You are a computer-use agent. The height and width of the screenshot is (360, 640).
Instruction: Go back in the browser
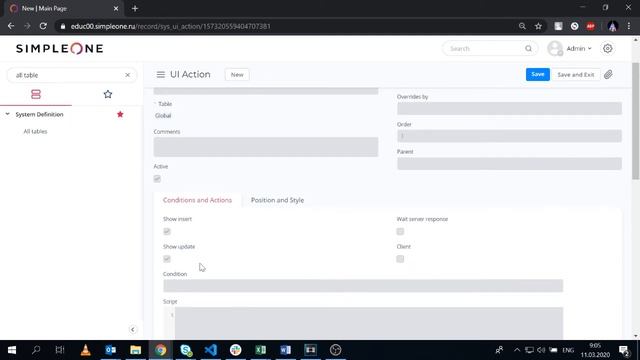[11, 26]
